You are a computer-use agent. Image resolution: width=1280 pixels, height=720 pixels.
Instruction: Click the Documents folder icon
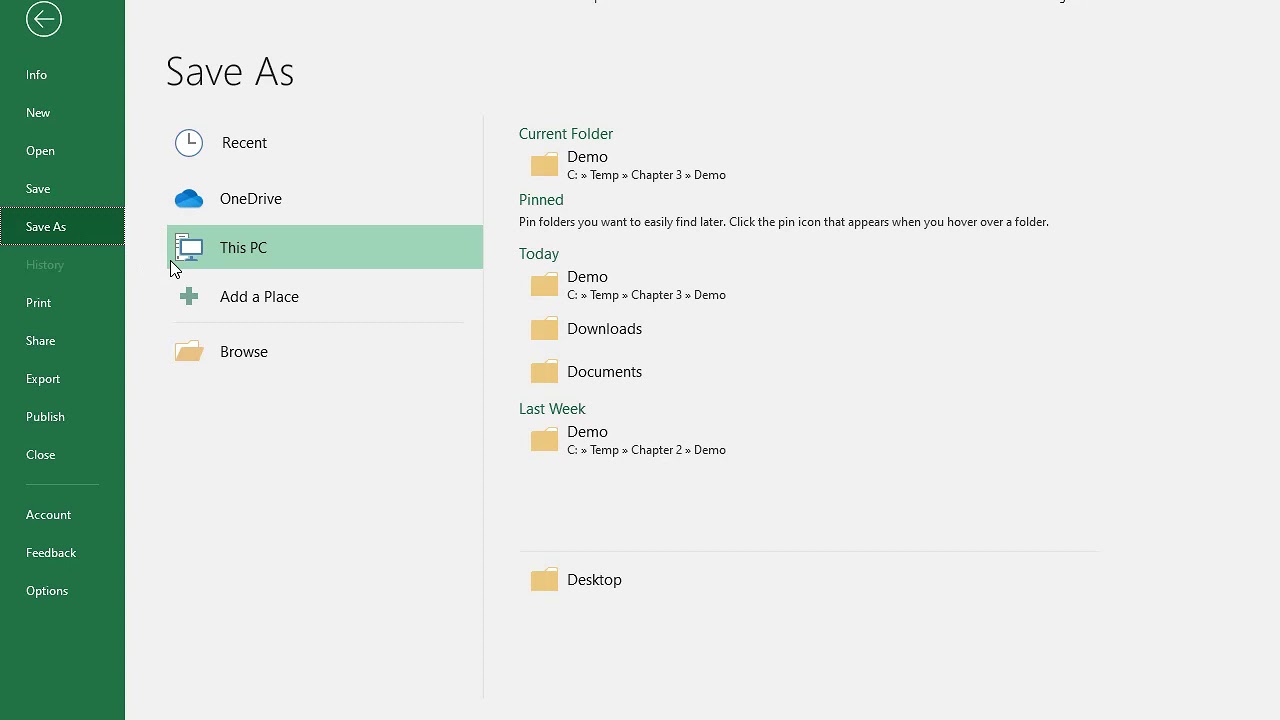544,371
